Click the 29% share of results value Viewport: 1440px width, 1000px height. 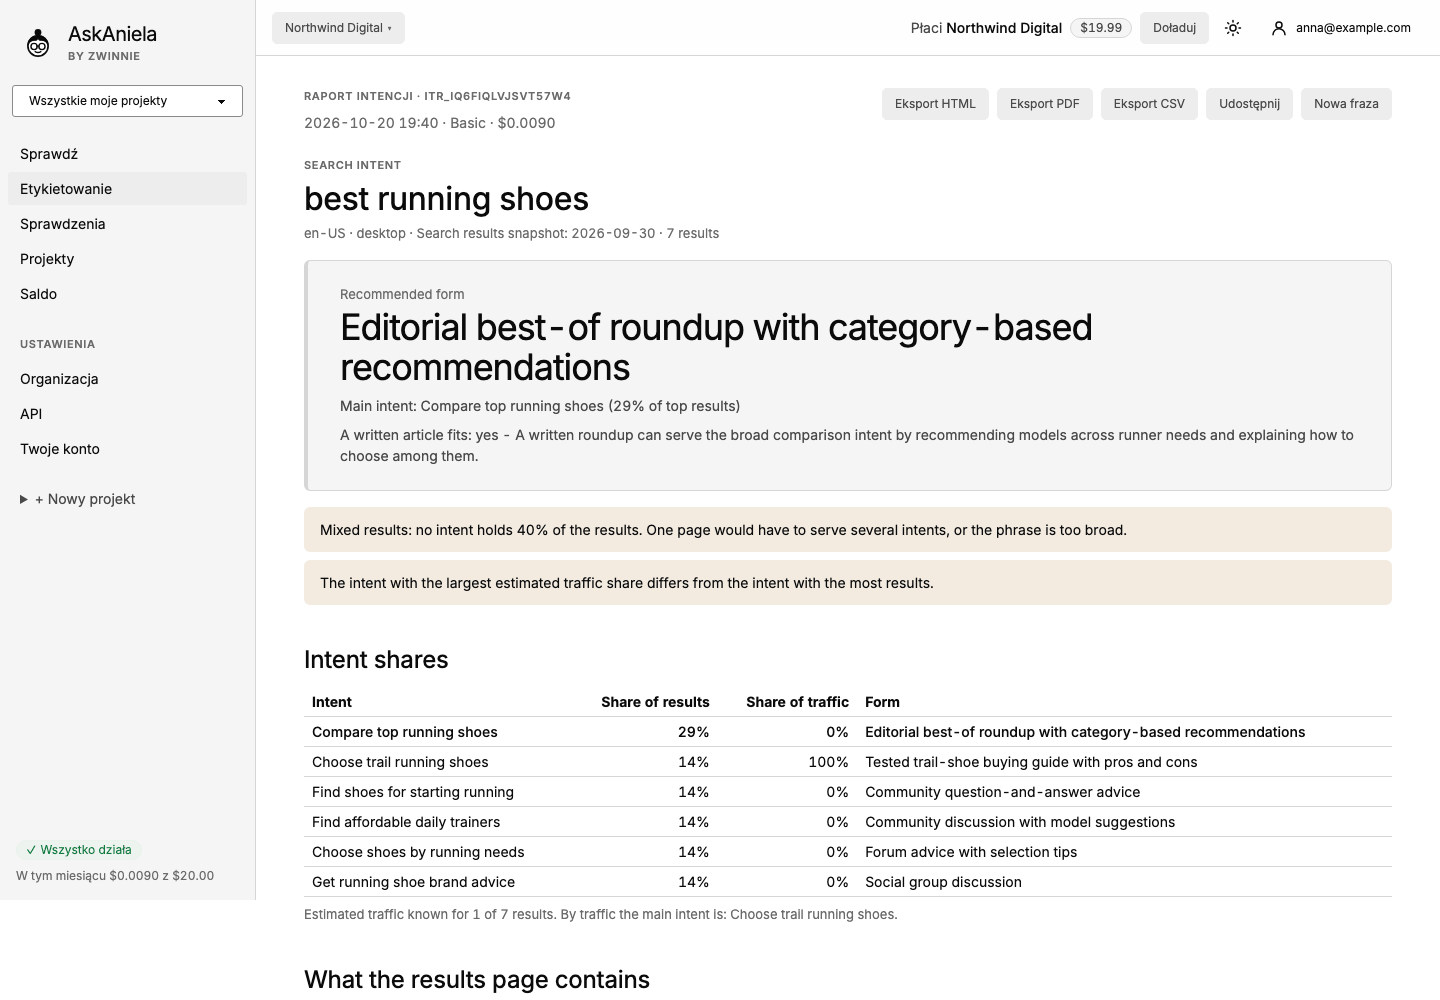[693, 732]
